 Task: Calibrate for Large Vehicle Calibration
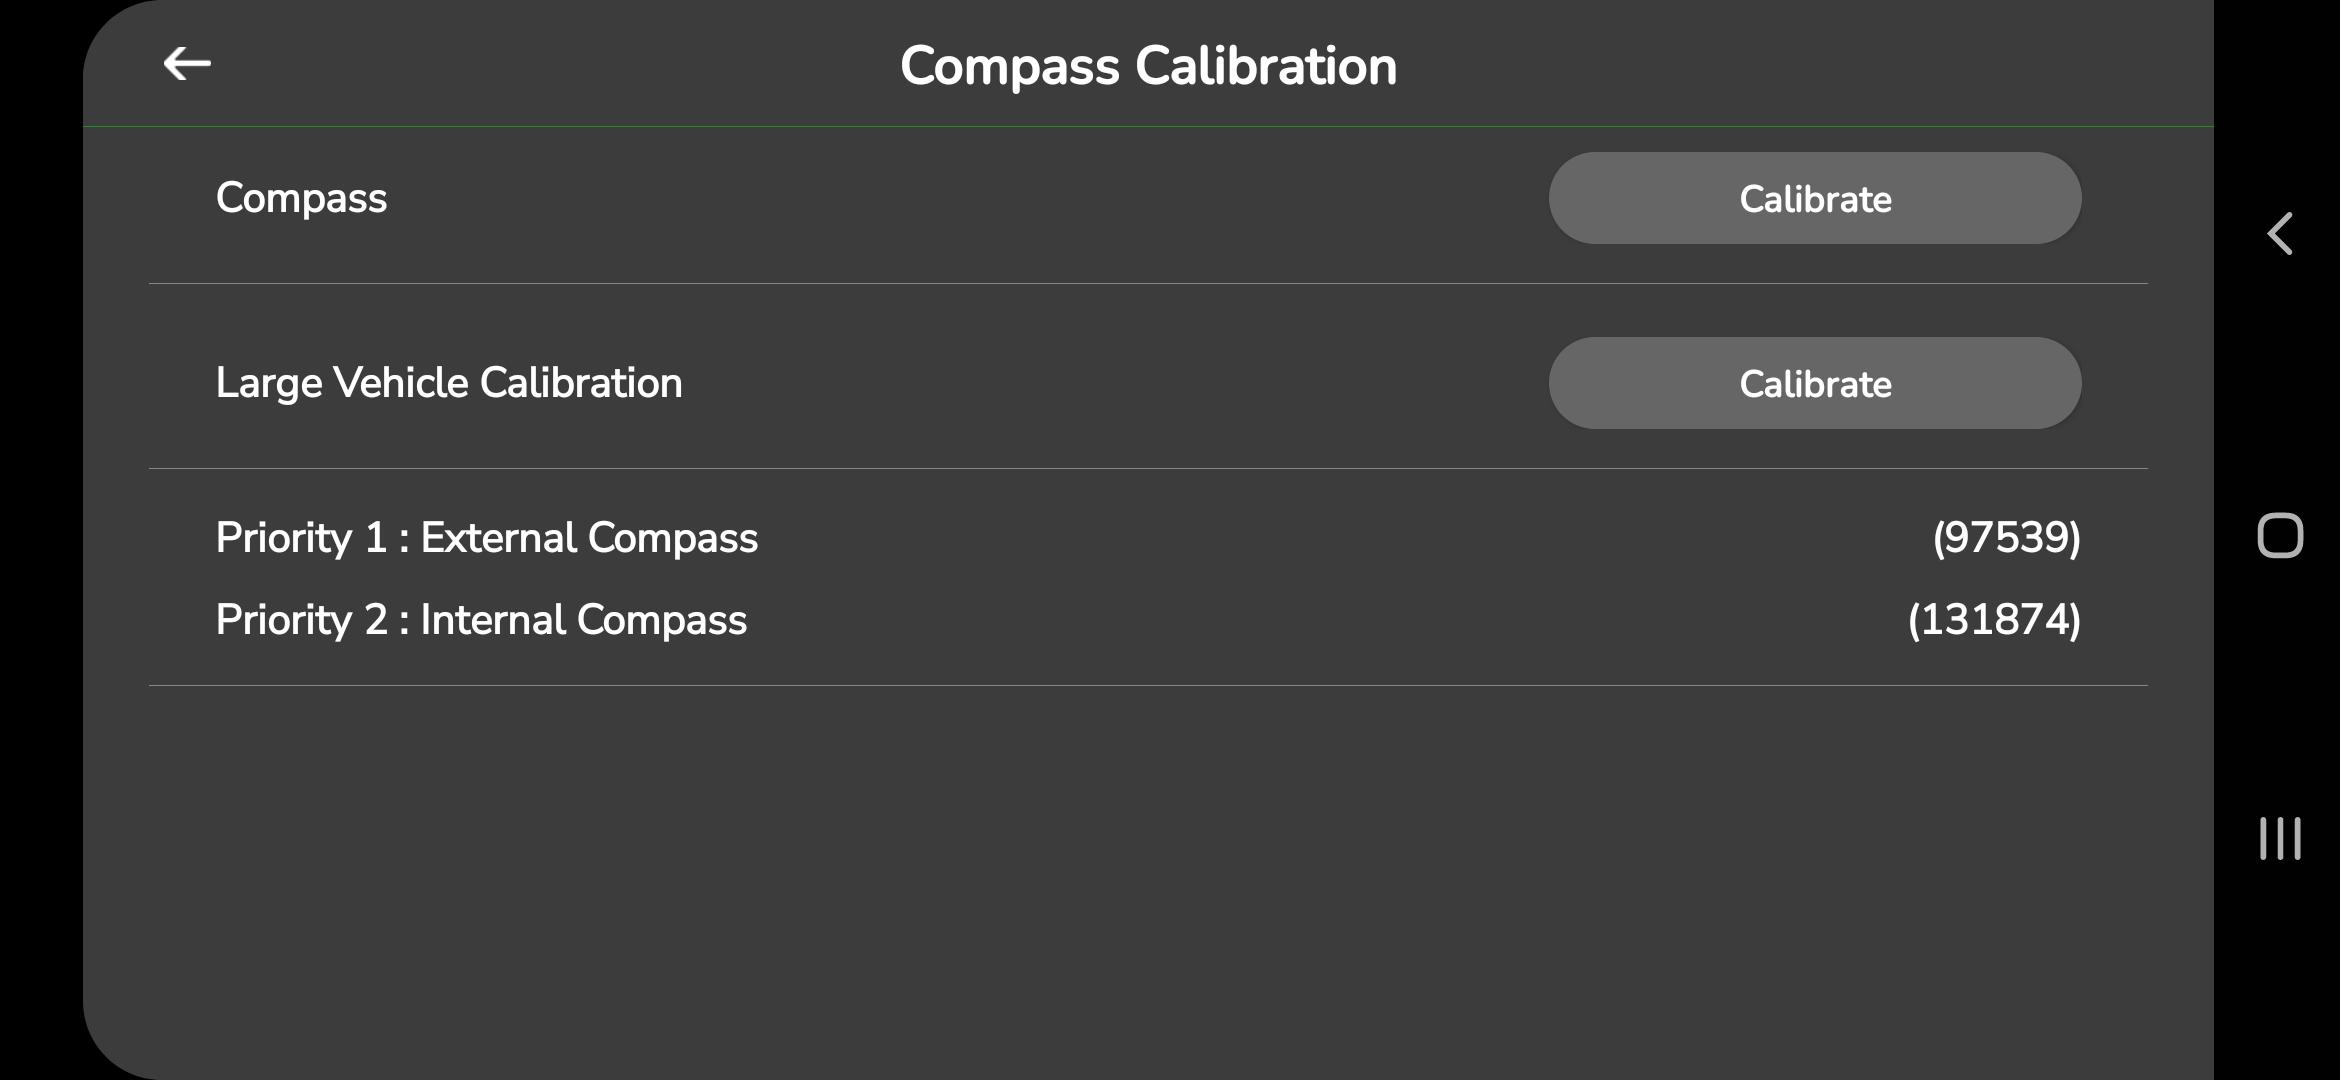(1814, 384)
